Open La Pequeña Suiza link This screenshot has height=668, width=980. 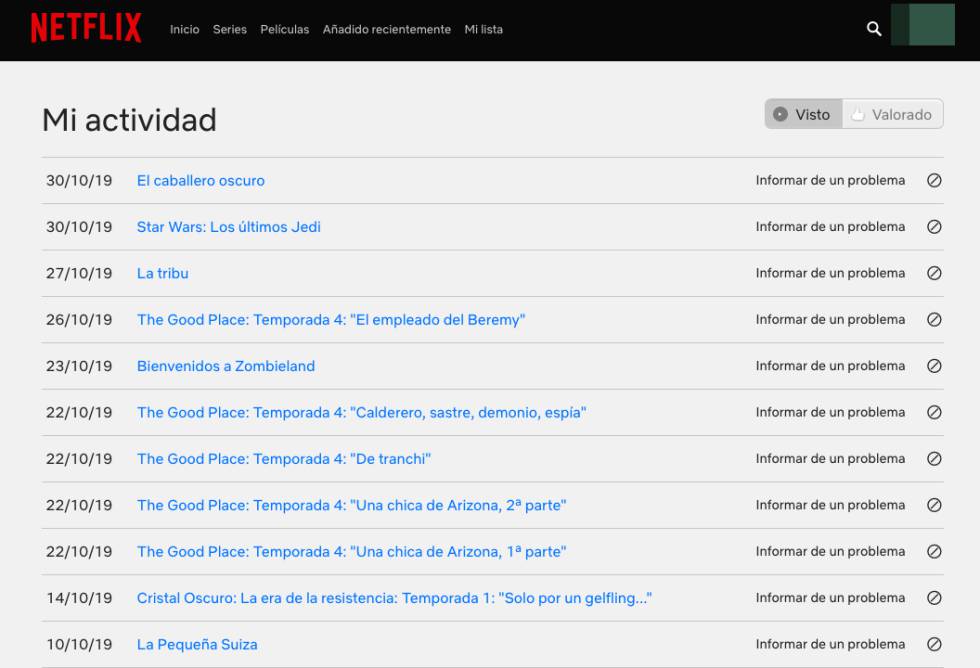[197, 644]
